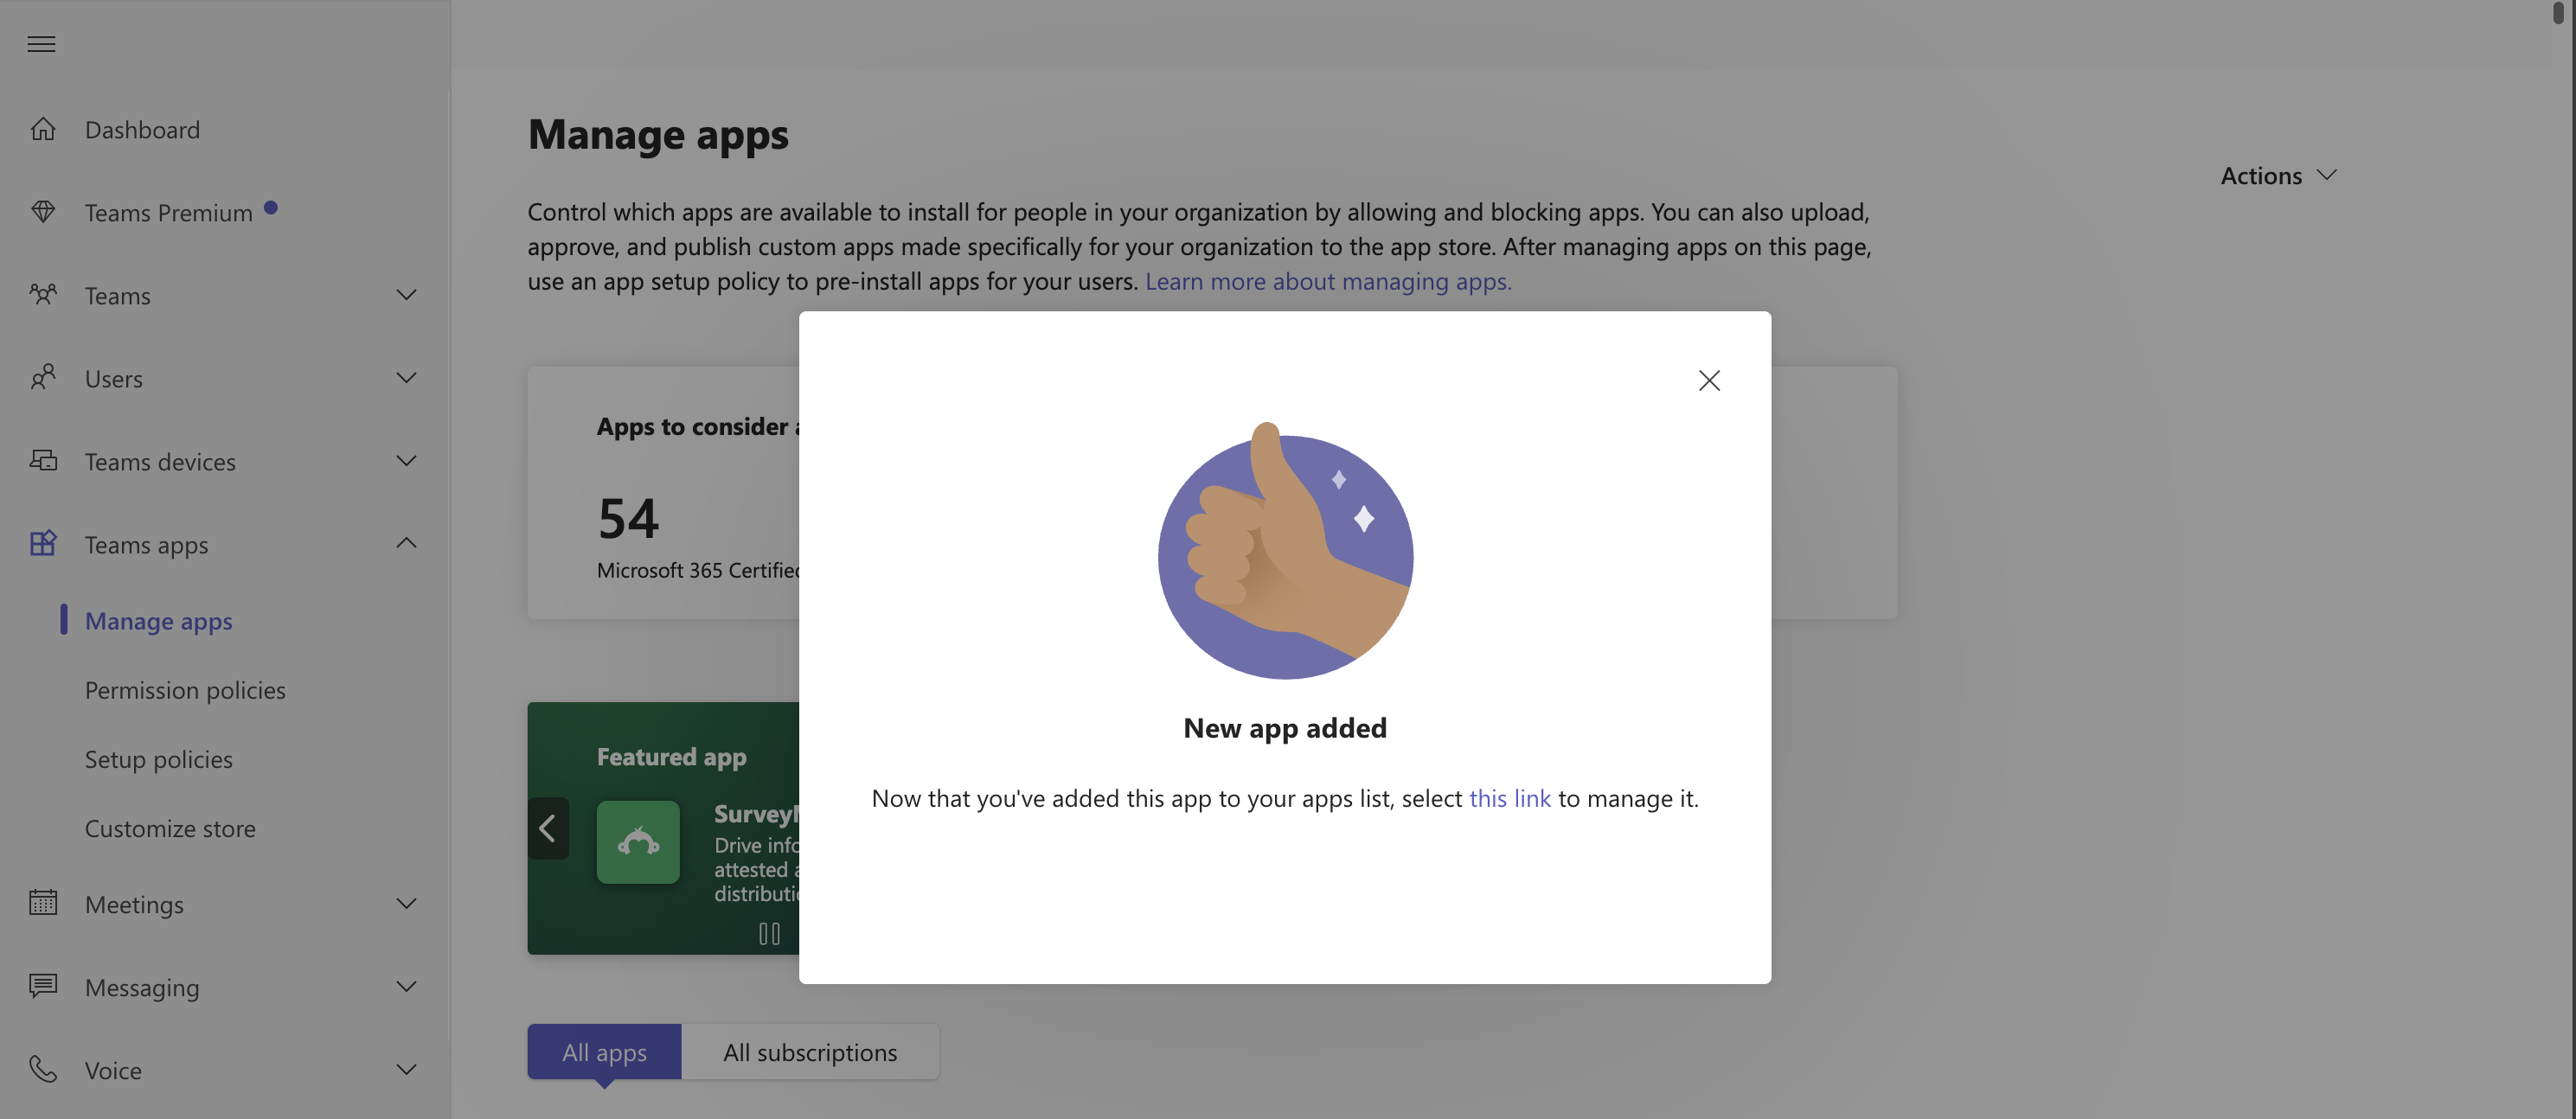Go to previous featured app with back arrow
Image resolution: width=2576 pixels, height=1119 pixels.
(549, 828)
